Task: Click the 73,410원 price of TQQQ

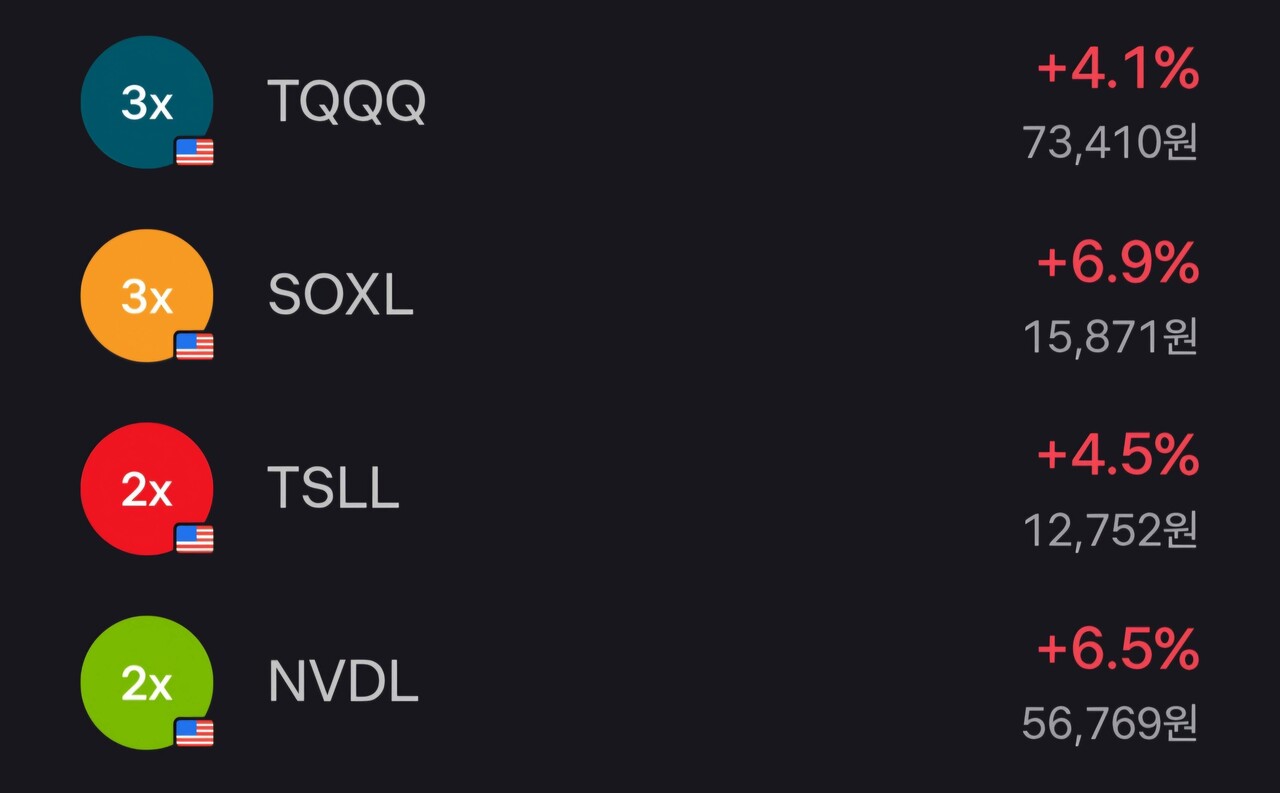Action: [x=1110, y=143]
